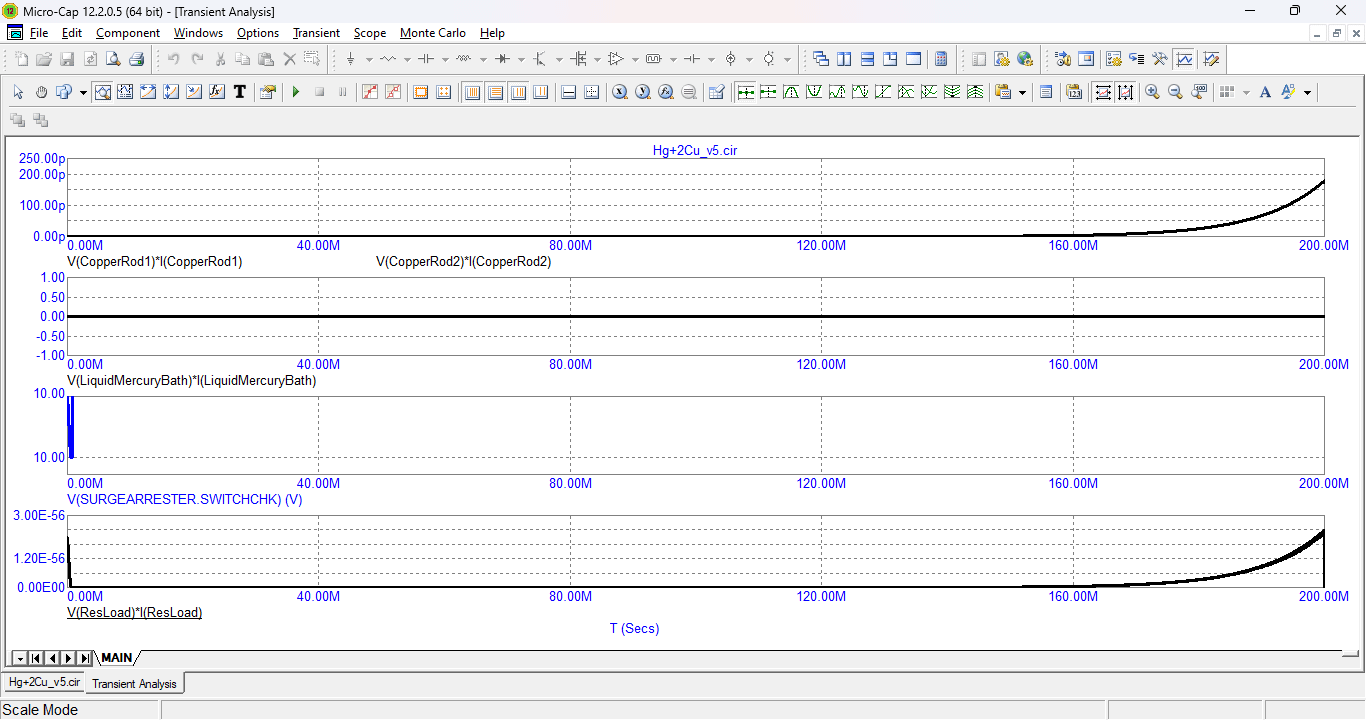
Task: Select the resistor component icon
Action: (388, 59)
